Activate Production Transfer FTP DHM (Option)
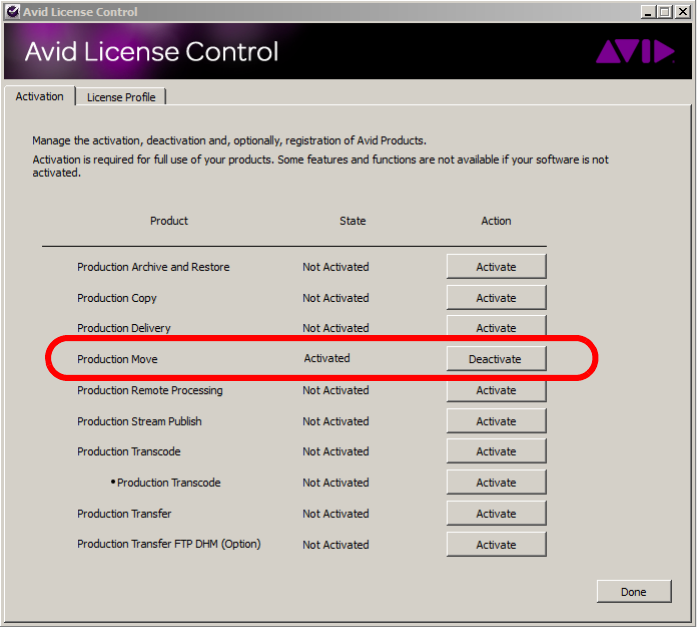Viewport: 697px width, 627px height. coord(496,544)
